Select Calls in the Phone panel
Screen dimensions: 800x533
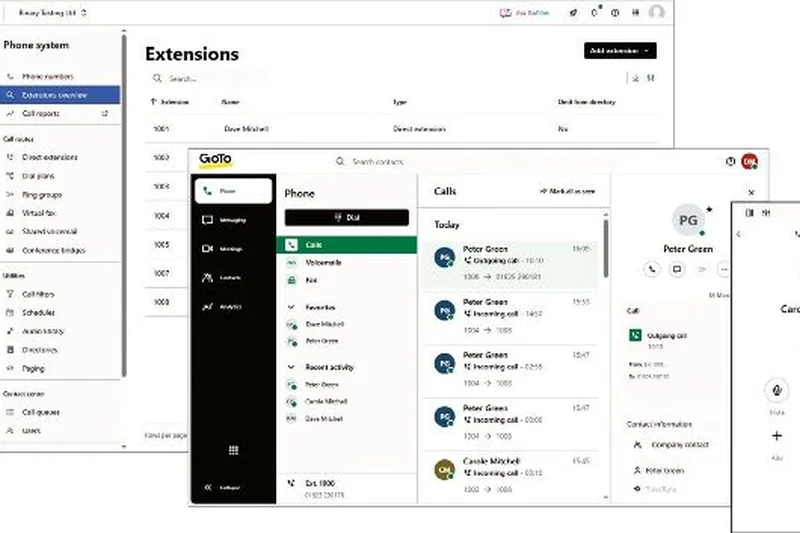coord(346,245)
